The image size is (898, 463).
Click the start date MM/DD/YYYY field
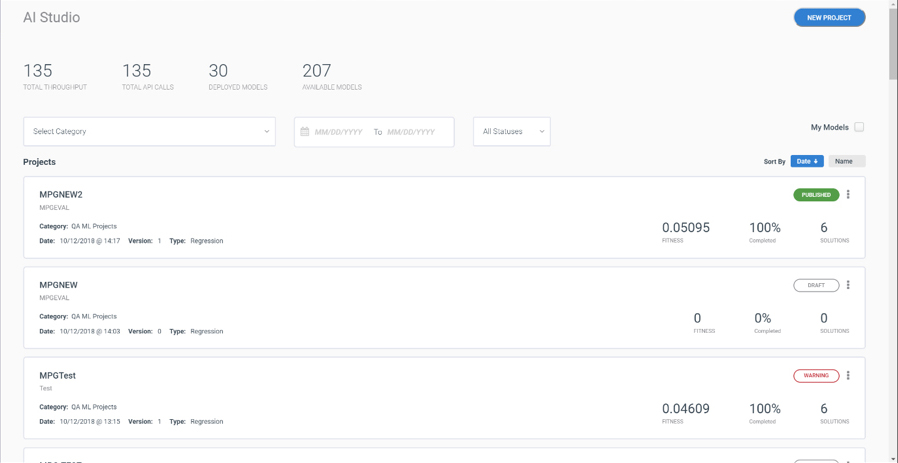[x=338, y=132]
